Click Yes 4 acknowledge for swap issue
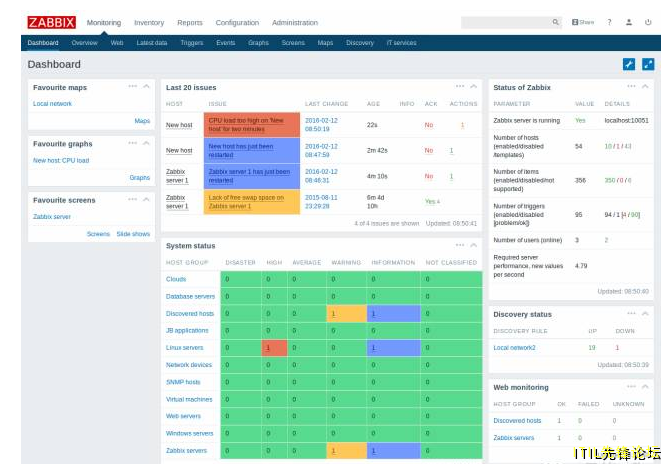The height and width of the screenshot is (464, 661). tap(432, 202)
